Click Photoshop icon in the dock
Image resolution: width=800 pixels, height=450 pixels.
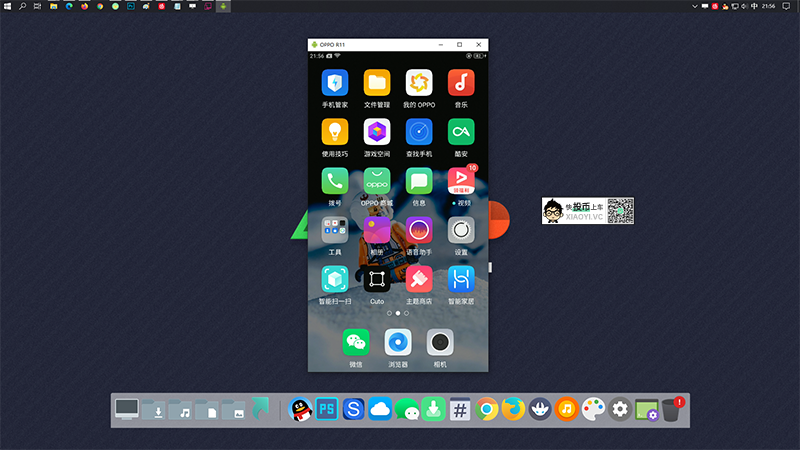coord(327,409)
